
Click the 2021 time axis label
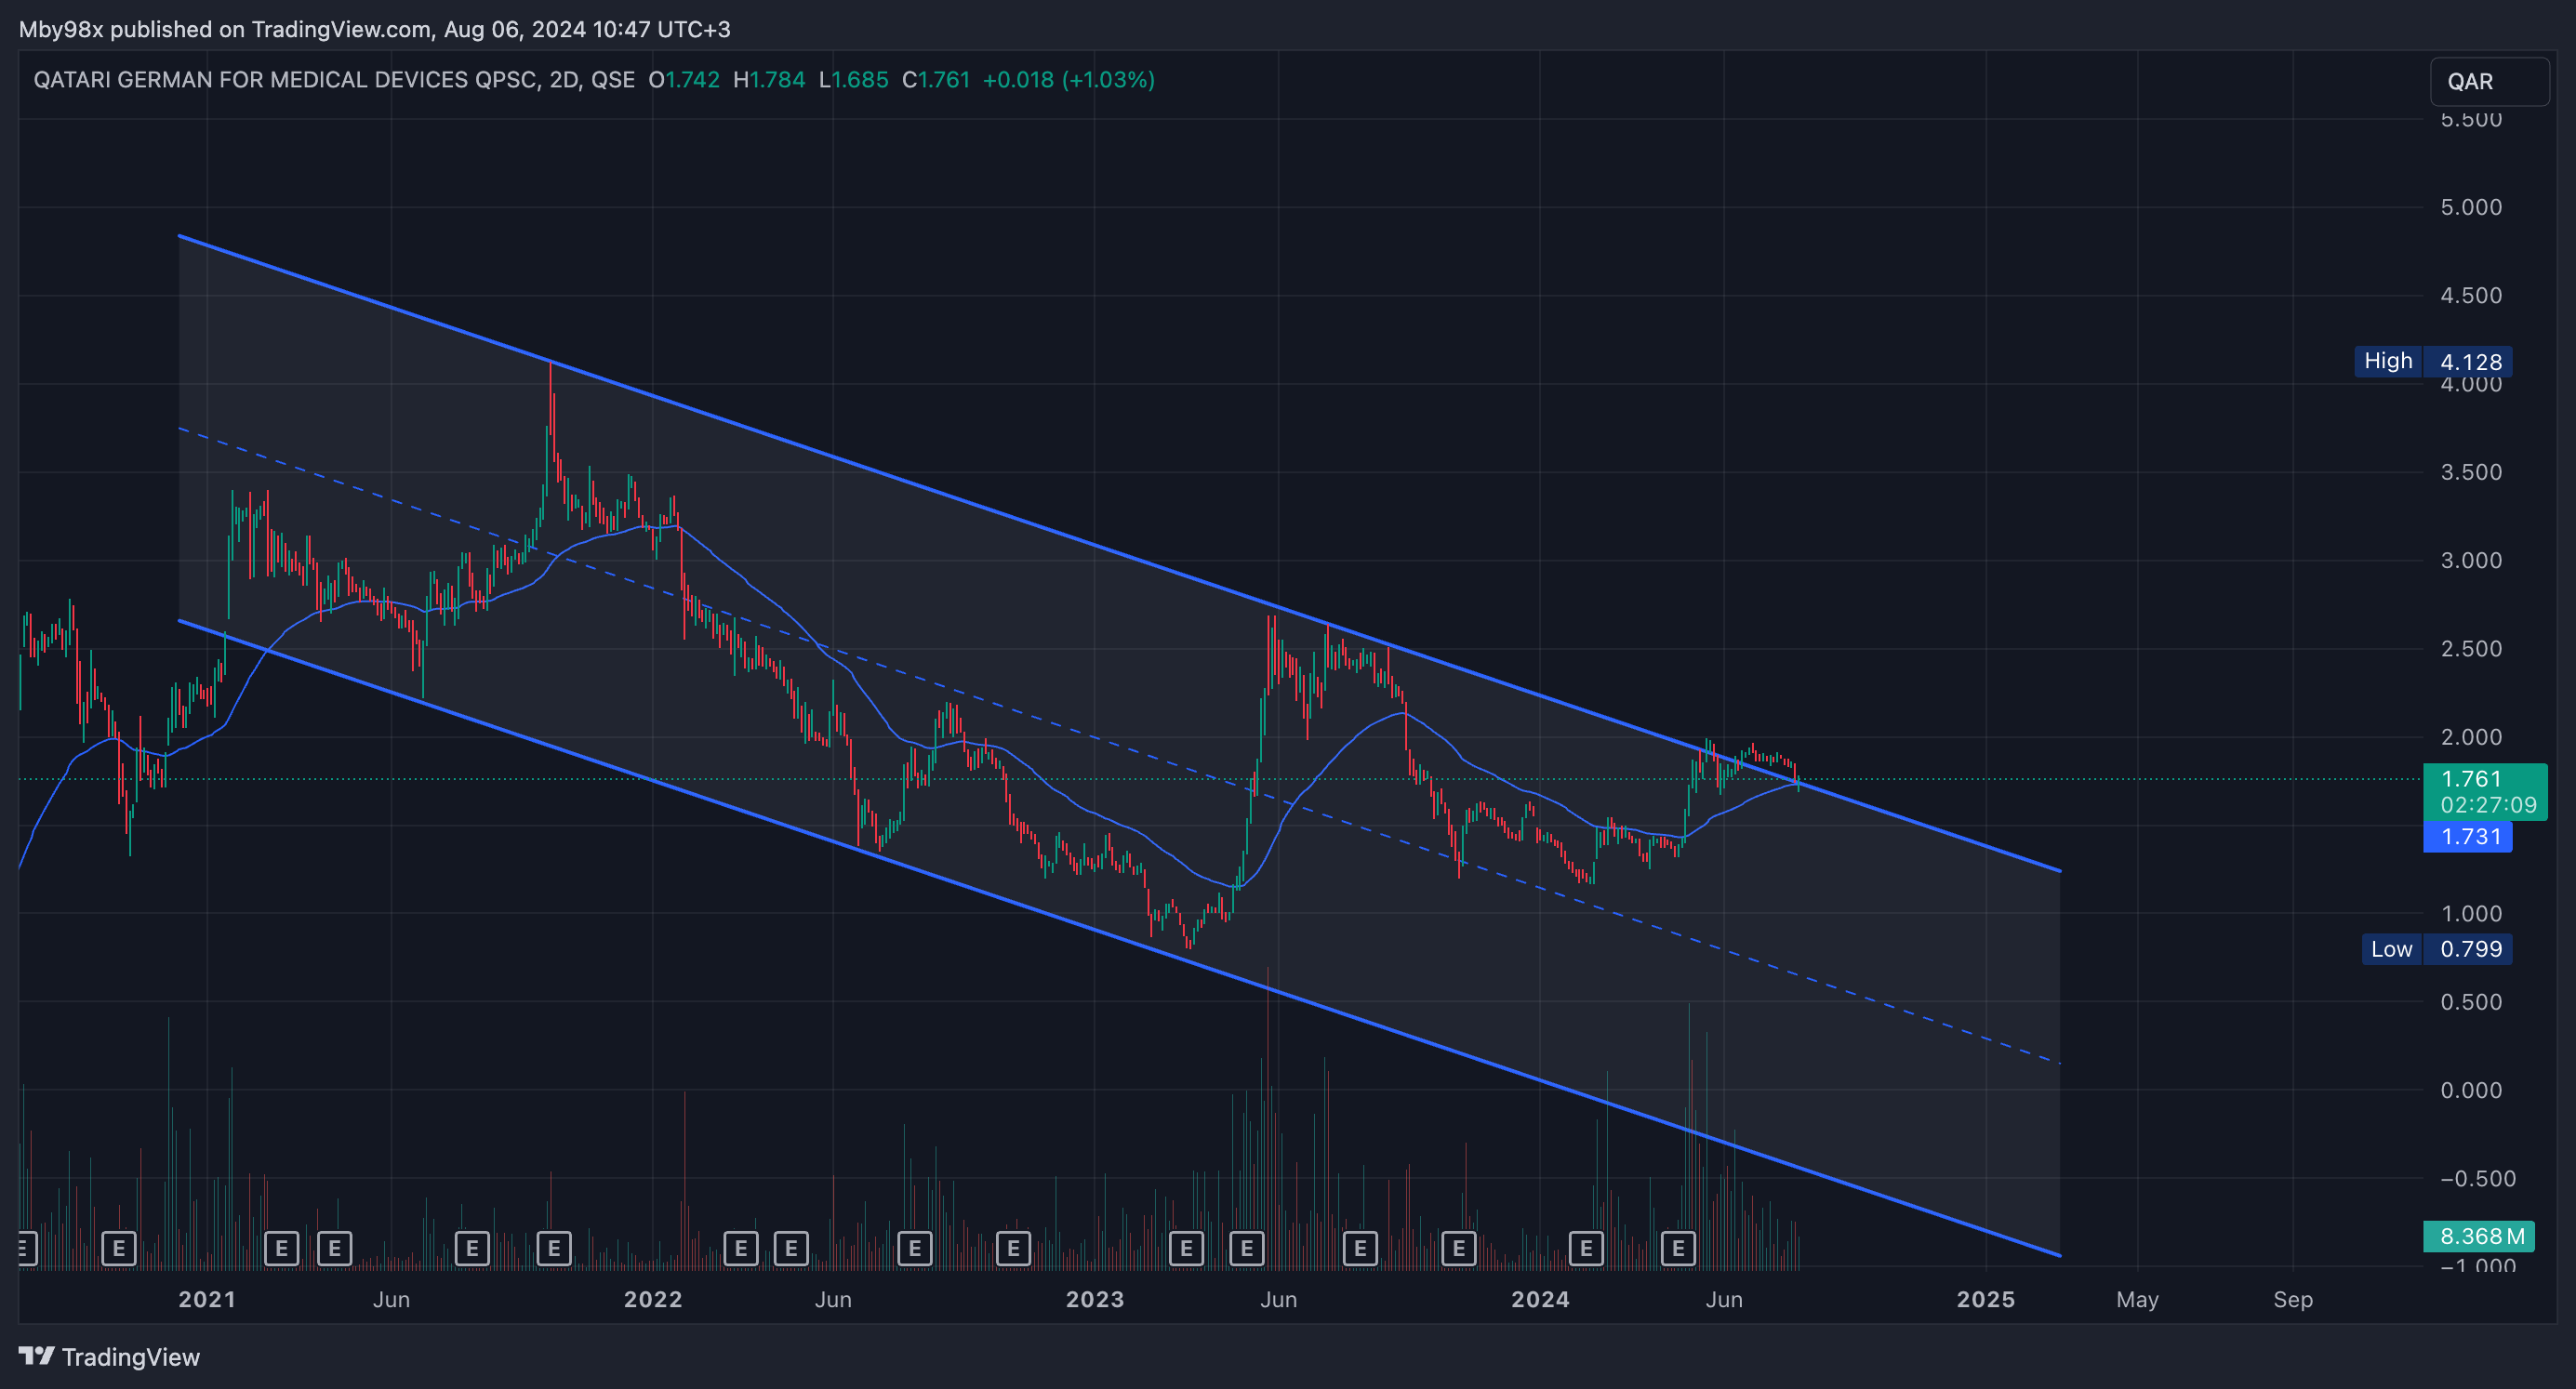[207, 1299]
